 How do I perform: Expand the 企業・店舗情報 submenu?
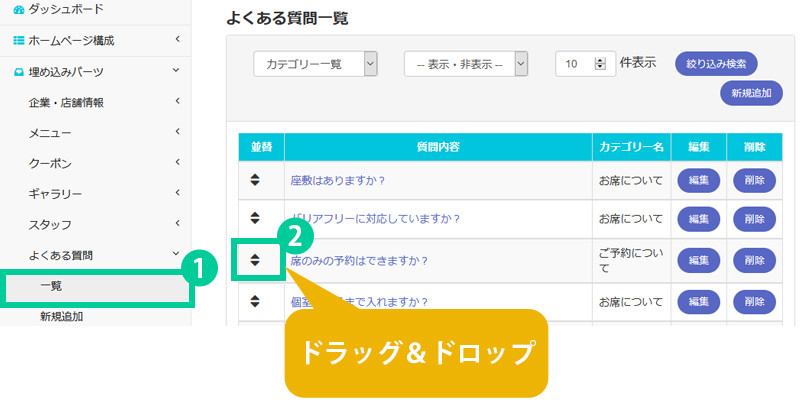(x=176, y=101)
